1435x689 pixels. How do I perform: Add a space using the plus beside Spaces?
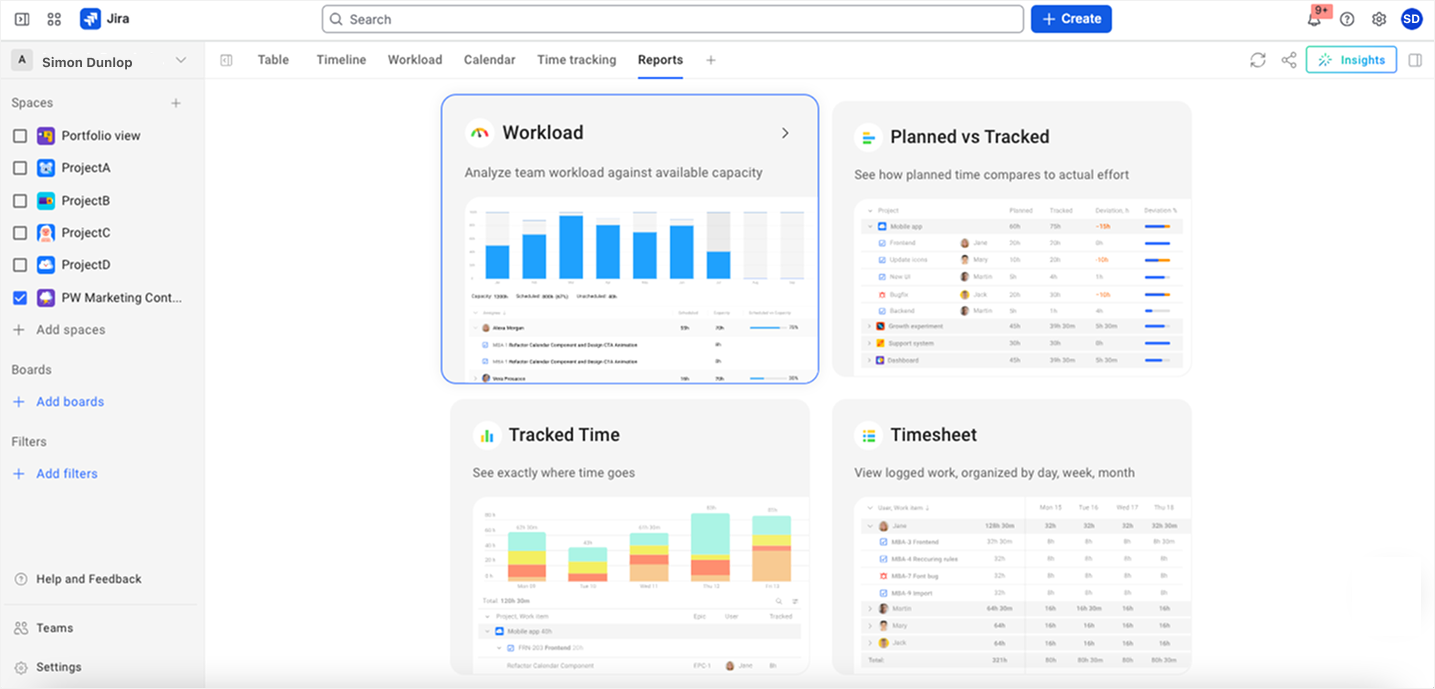[176, 103]
